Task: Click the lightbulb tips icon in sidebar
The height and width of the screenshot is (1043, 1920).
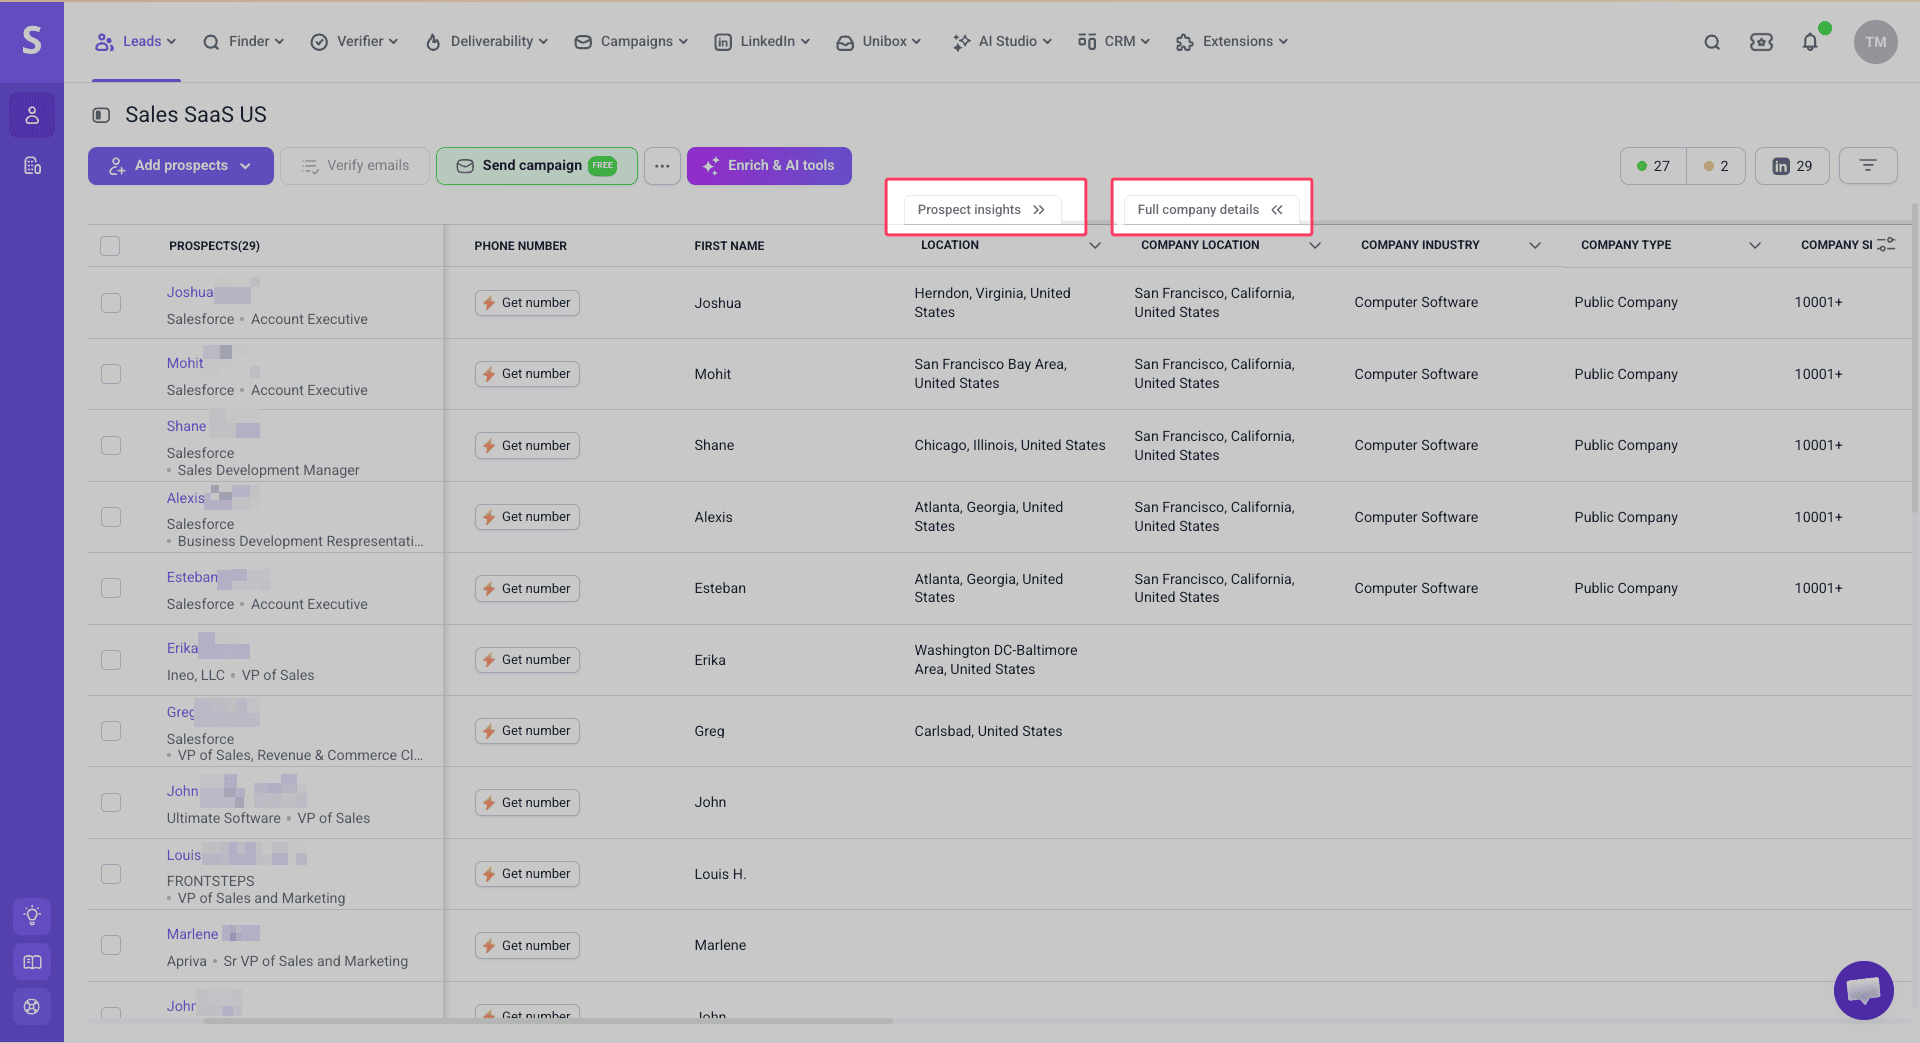Action: click(x=32, y=915)
